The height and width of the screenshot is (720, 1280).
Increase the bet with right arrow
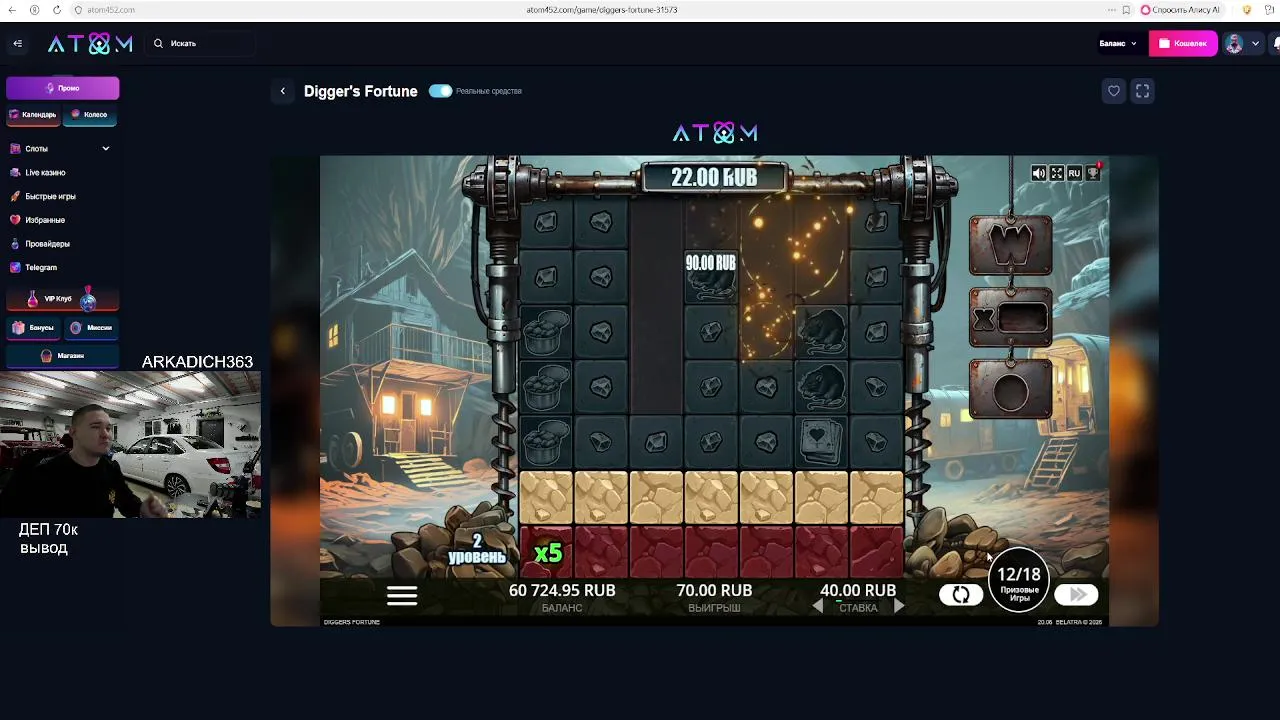pyautogui.click(x=898, y=606)
